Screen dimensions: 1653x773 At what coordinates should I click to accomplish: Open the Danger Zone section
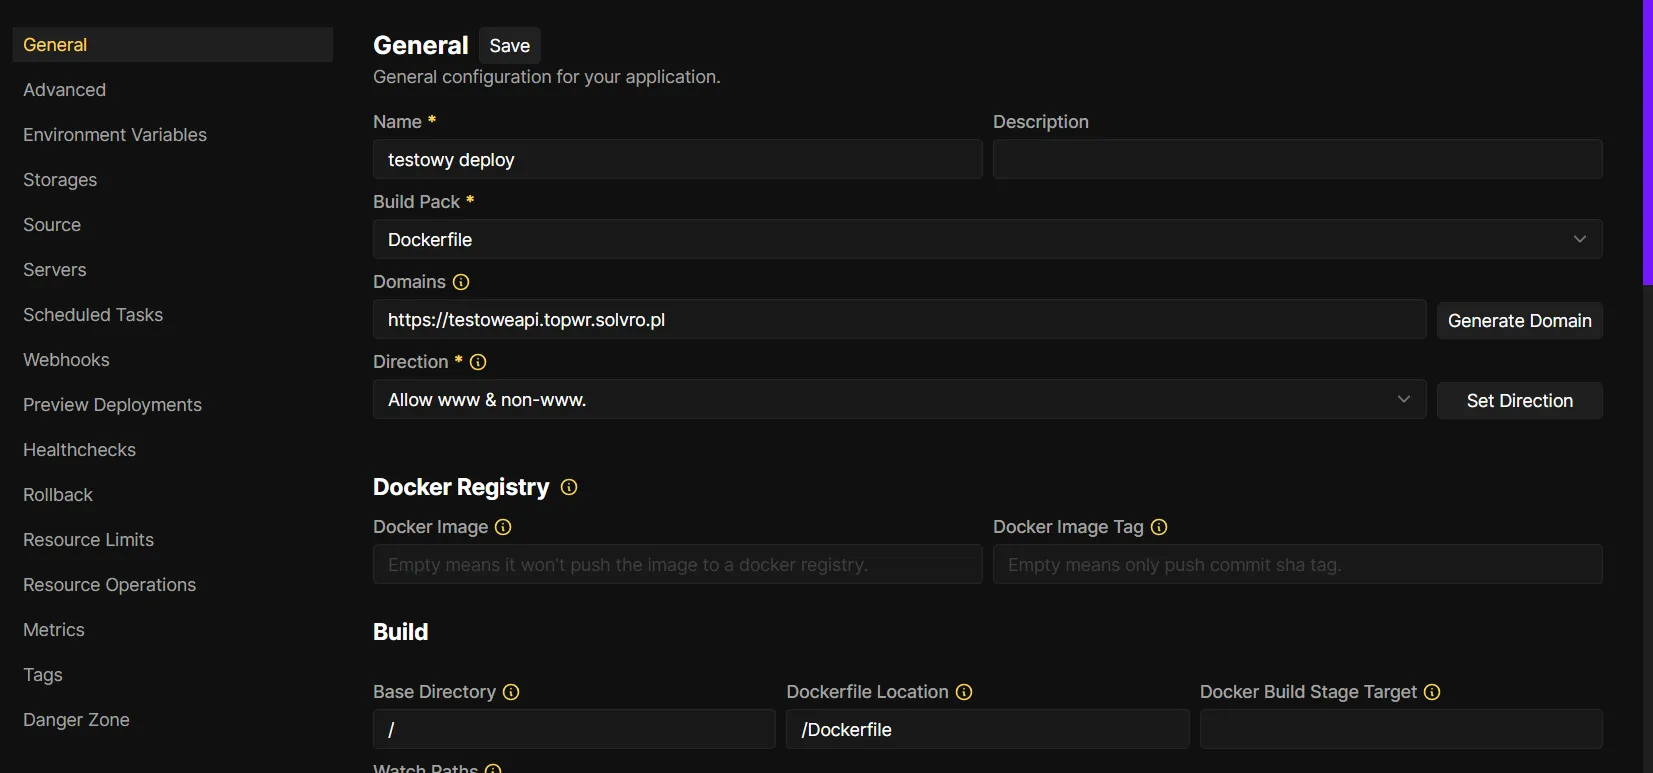click(76, 720)
